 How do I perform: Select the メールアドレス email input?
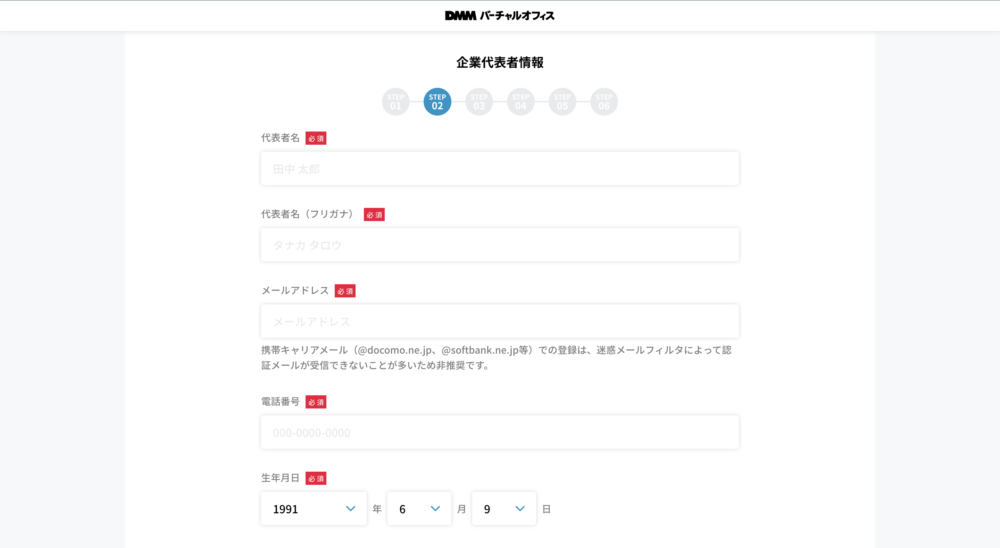500,321
